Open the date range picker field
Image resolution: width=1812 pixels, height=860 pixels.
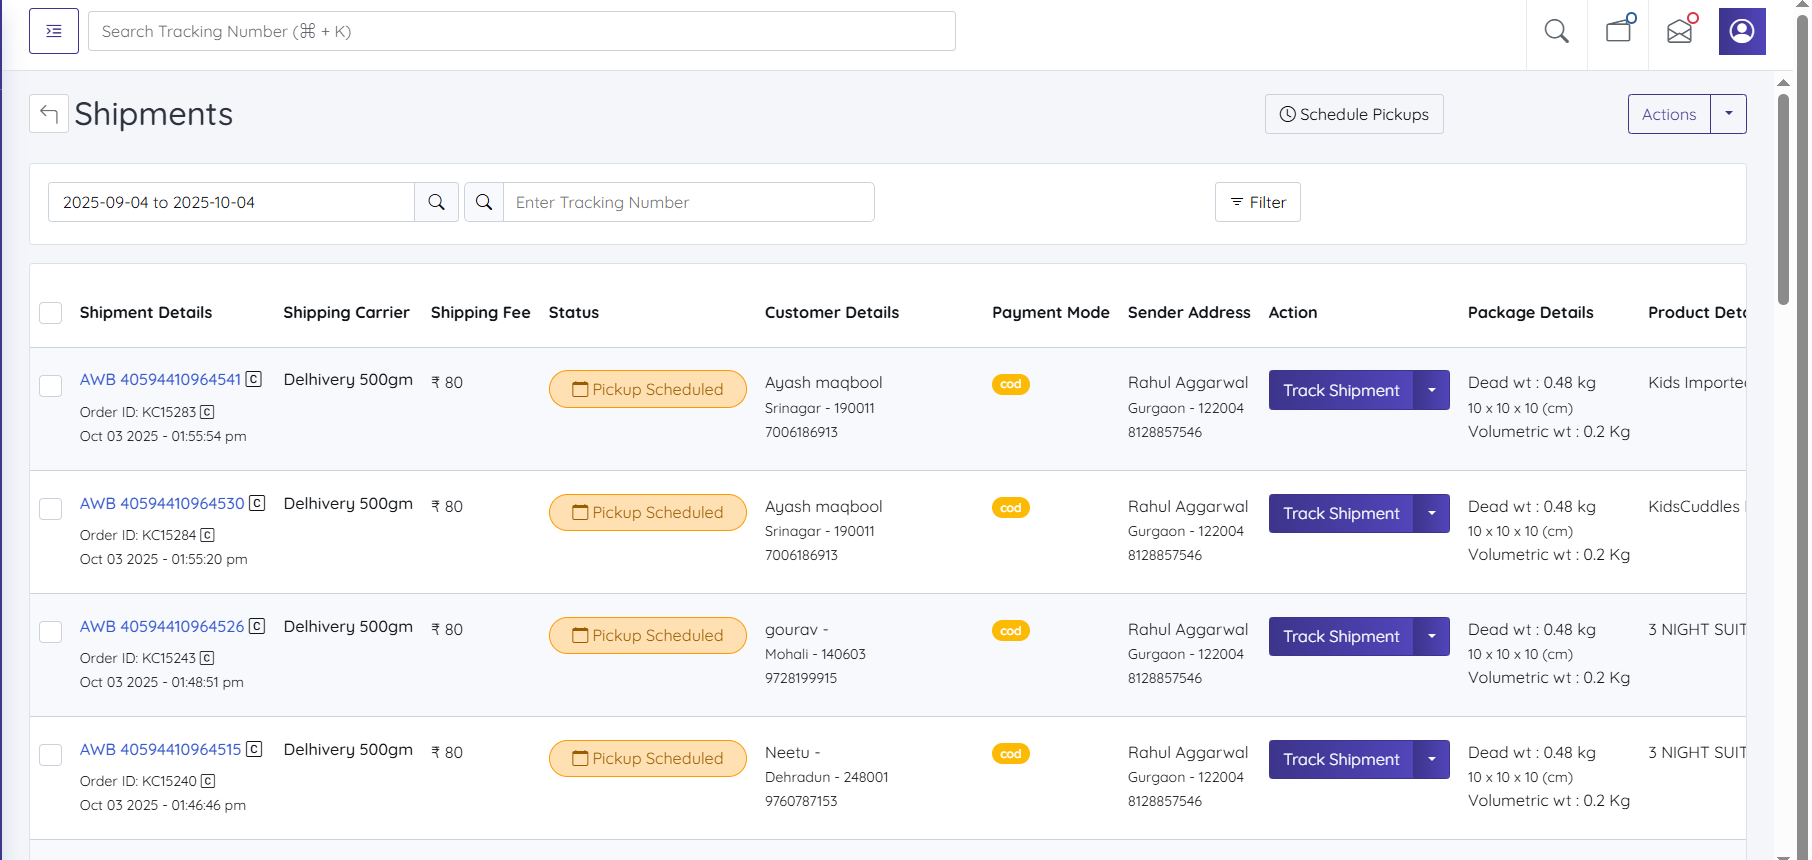coord(231,202)
